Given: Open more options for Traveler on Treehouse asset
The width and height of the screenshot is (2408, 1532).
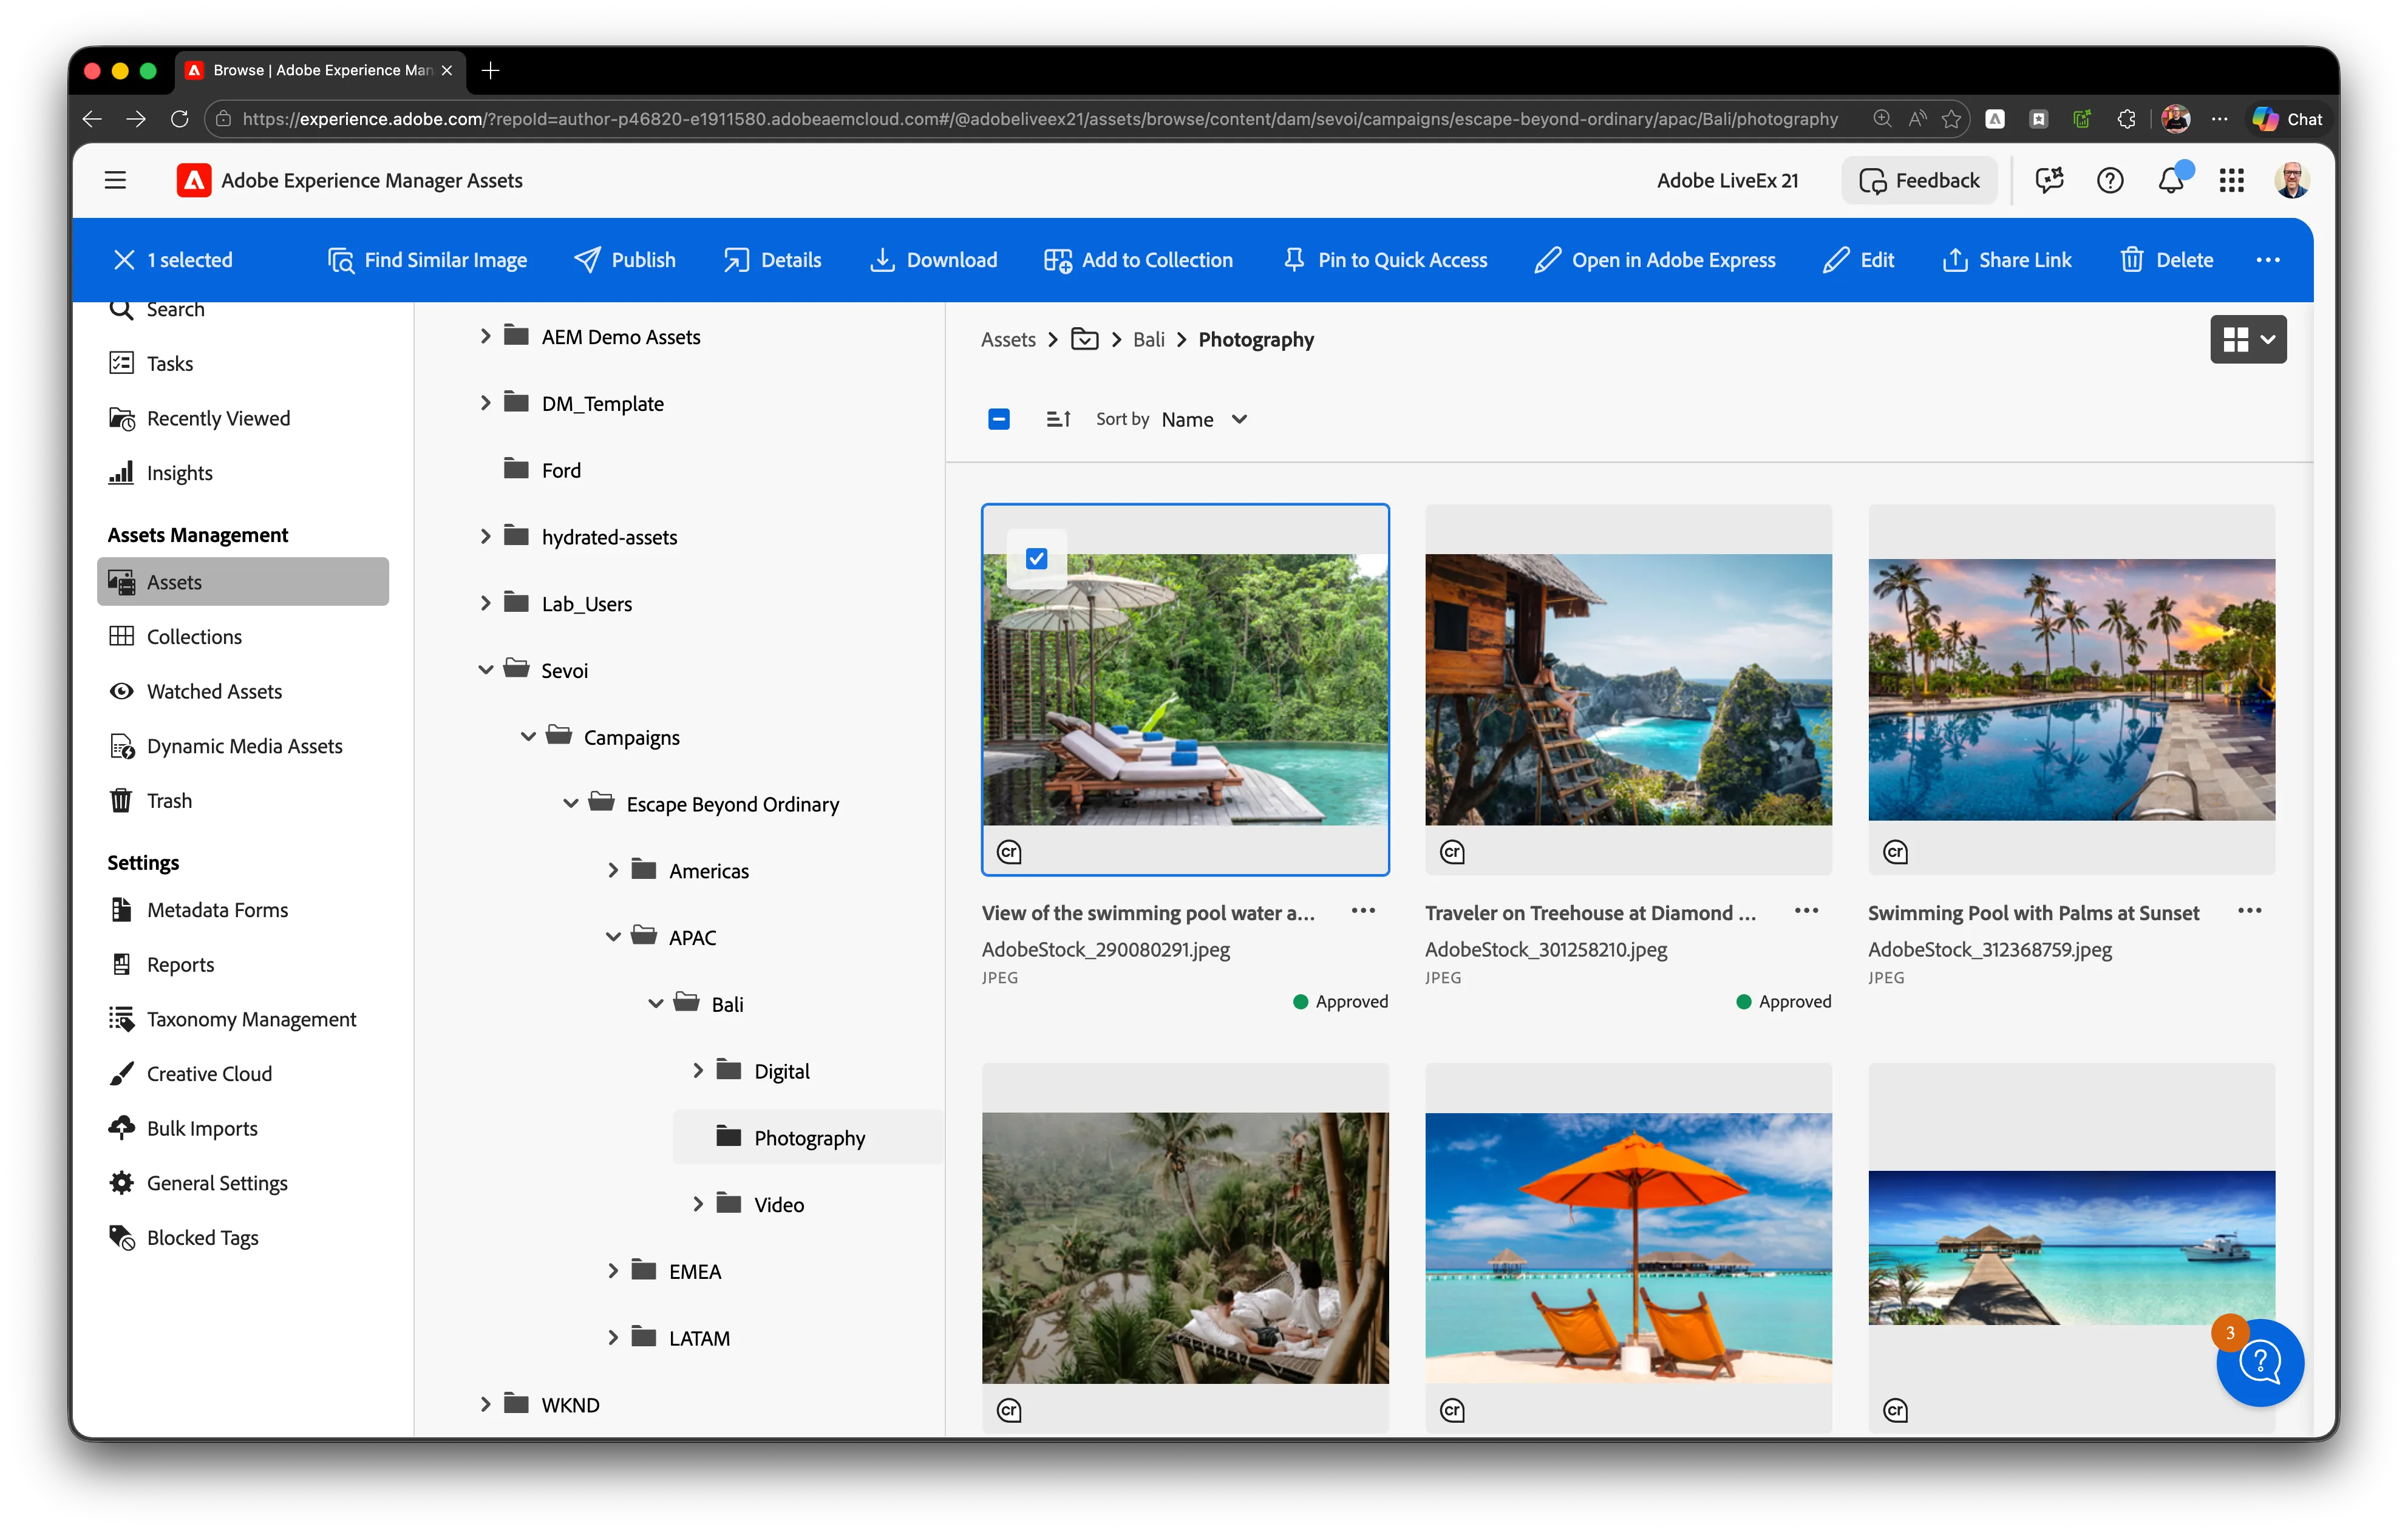Looking at the screenshot, I should (1806, 911).
